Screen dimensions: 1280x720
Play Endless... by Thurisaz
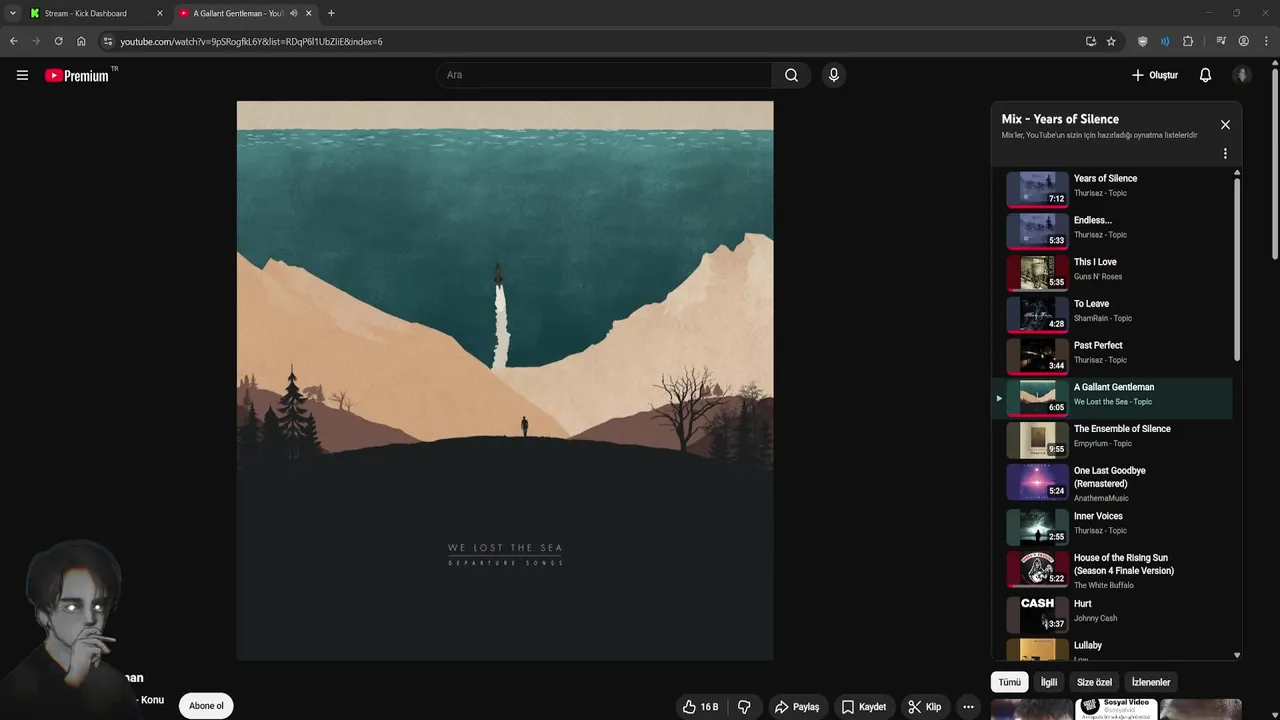1112,231
